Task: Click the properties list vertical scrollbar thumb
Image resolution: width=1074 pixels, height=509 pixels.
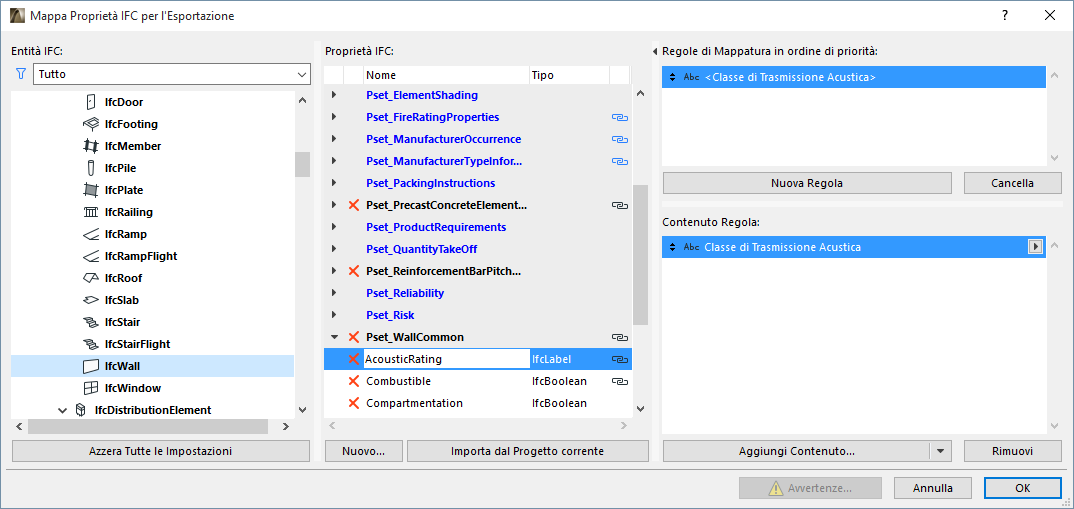Action: point(640,254)
